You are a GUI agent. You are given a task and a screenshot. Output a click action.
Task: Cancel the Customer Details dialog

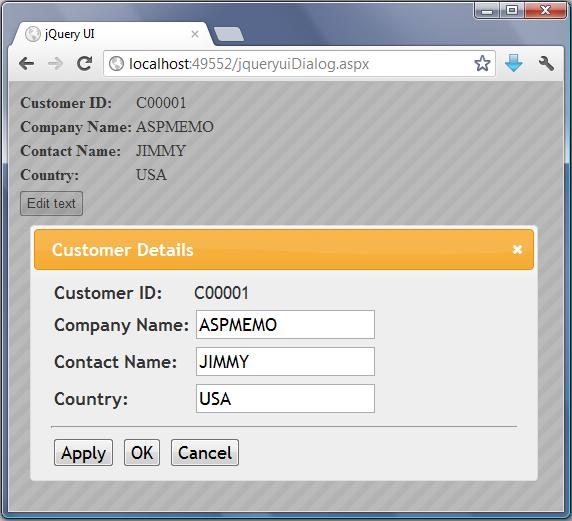pyautogui.click(x=205, y=453)
